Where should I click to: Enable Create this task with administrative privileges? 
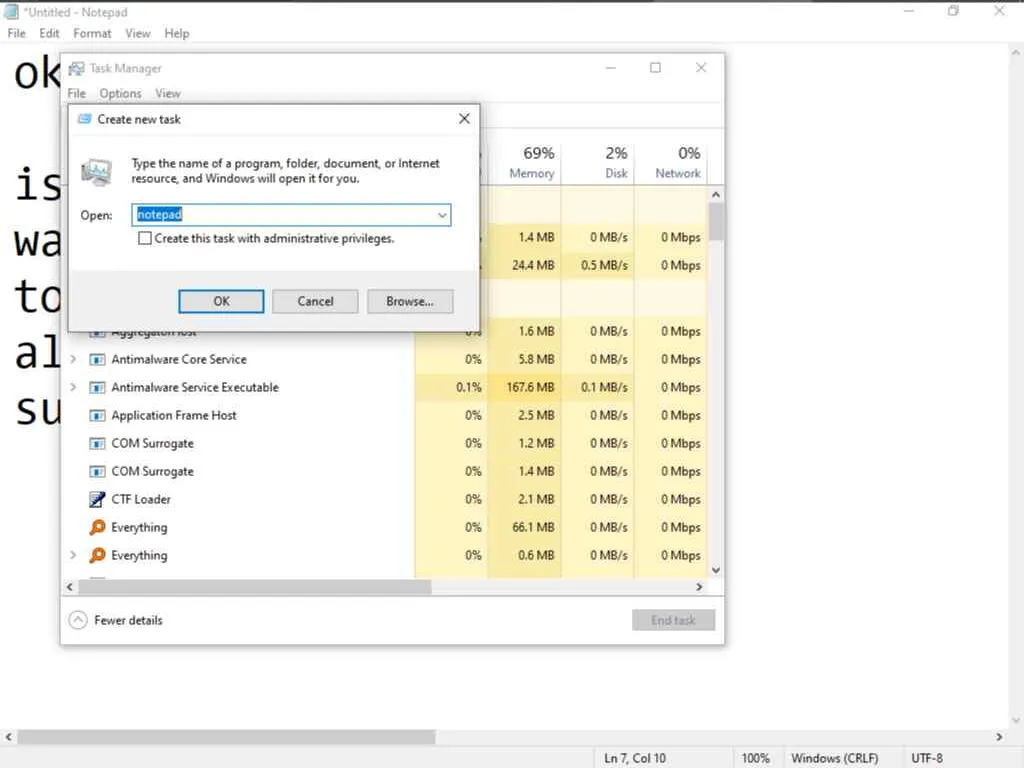pos(145,238)
